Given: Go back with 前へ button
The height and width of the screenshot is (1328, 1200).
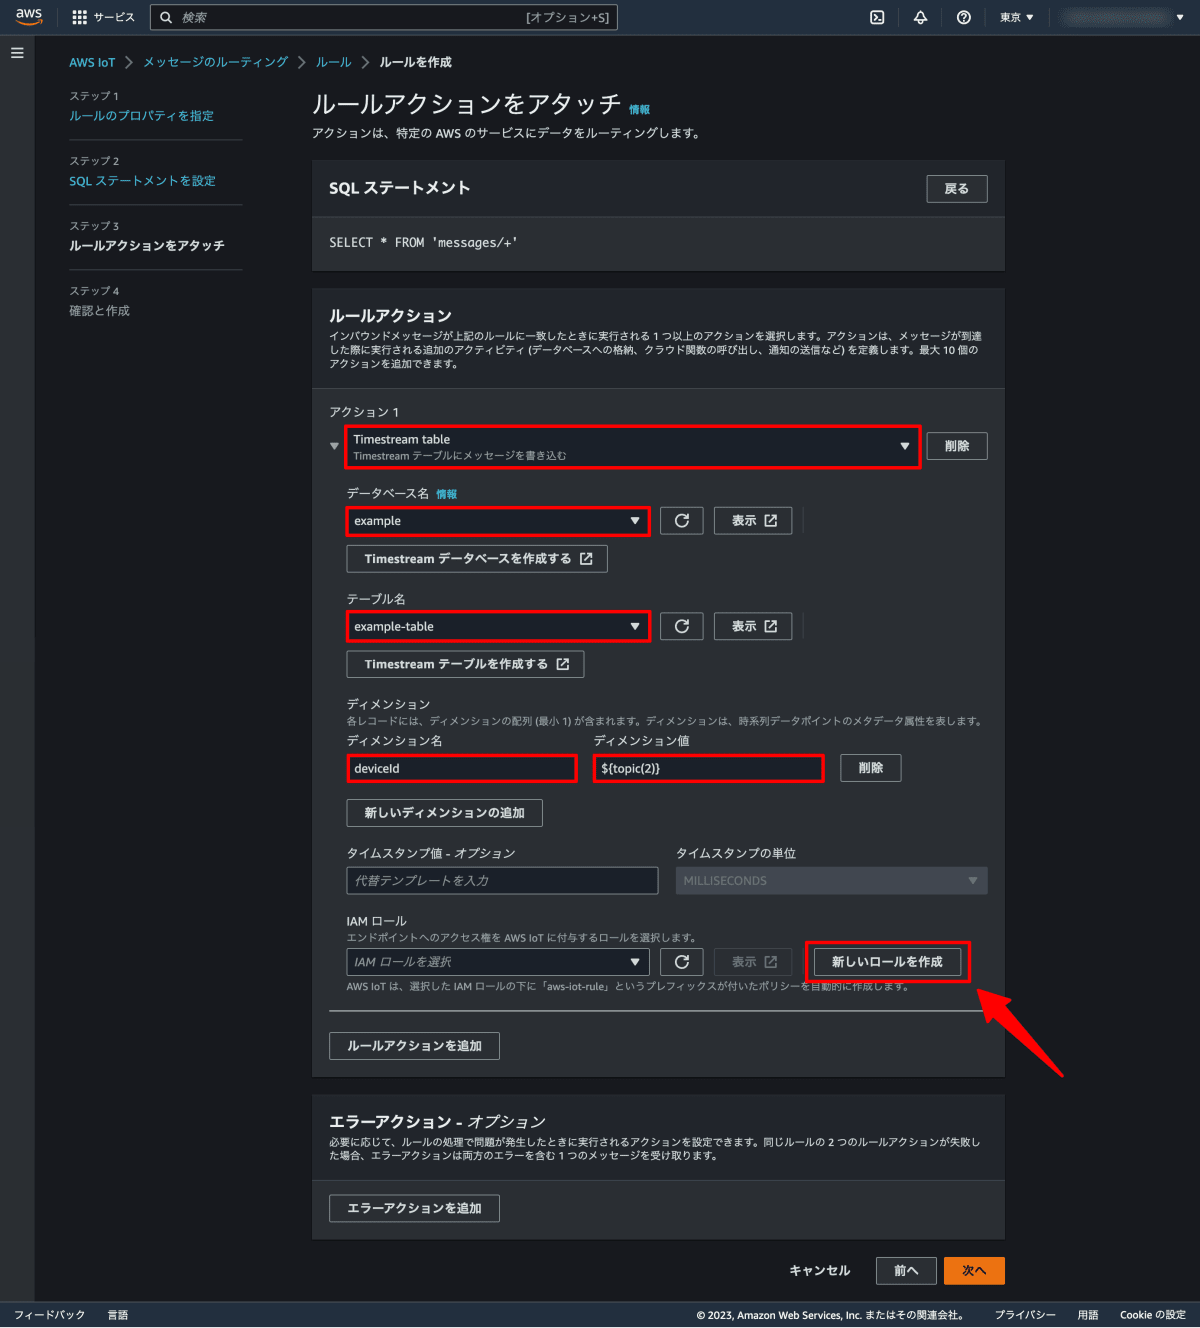Looking at the screenshot, I should coord(906,1271).
